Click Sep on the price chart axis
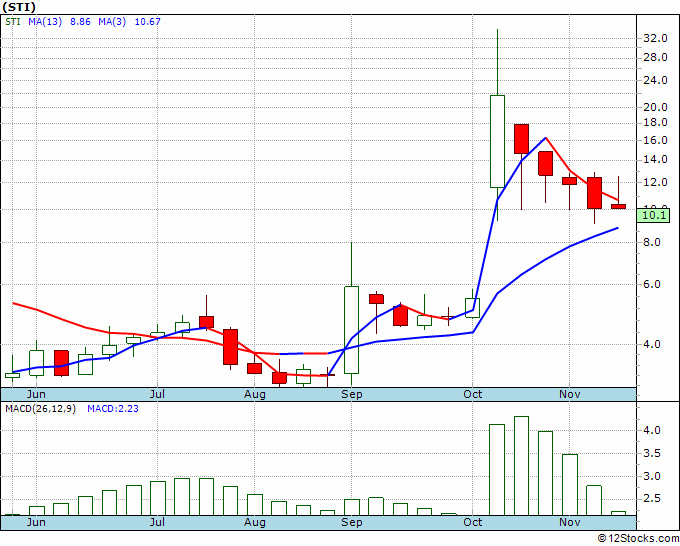The height and width of the screenshot is (546, 680). pos(351,394)
